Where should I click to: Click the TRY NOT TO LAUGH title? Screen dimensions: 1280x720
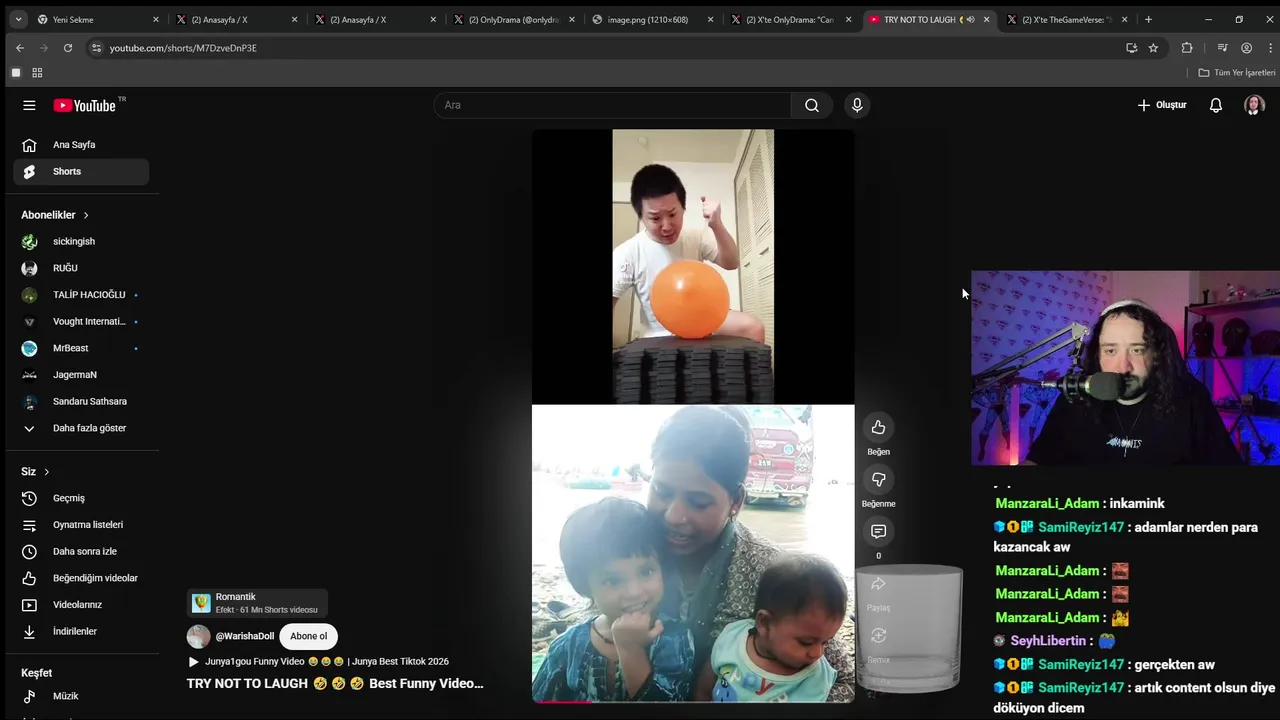point(335,684)
